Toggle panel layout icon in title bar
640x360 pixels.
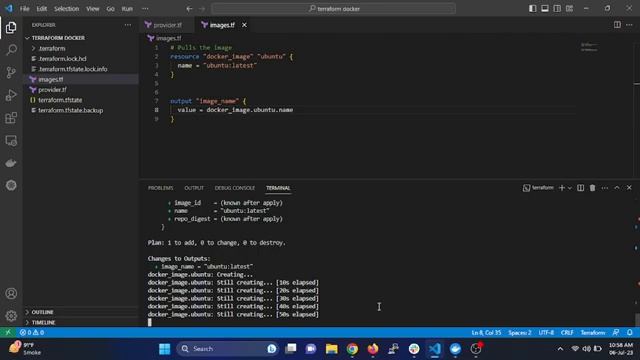(544, 9)
